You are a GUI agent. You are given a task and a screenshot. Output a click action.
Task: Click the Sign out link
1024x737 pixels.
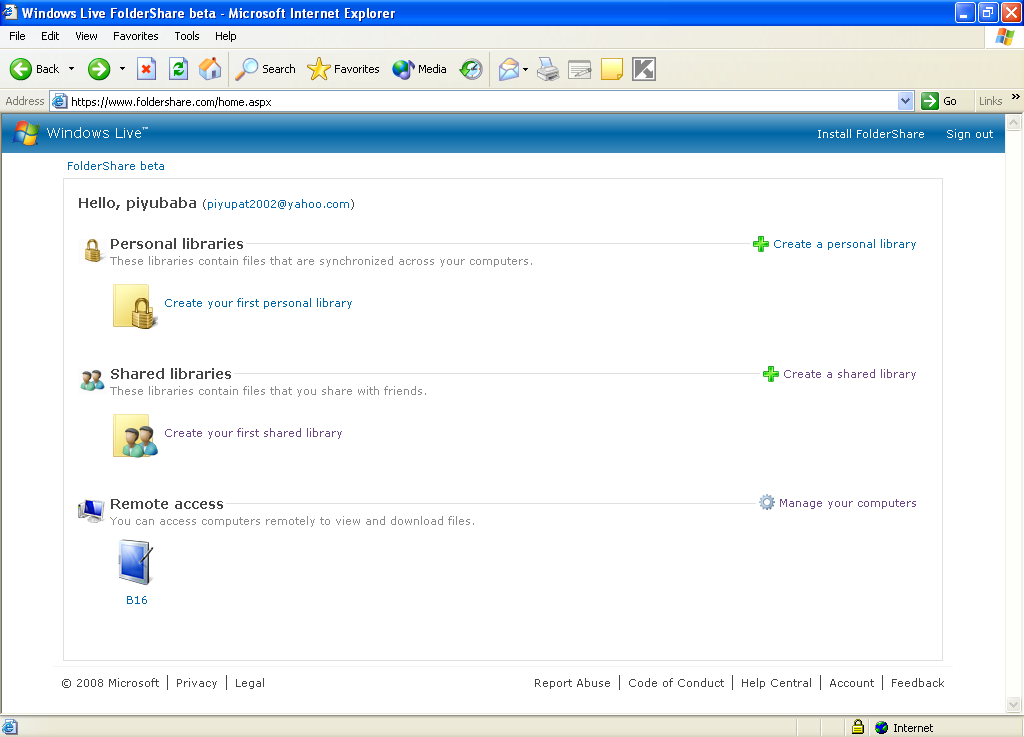coord(970,134)
